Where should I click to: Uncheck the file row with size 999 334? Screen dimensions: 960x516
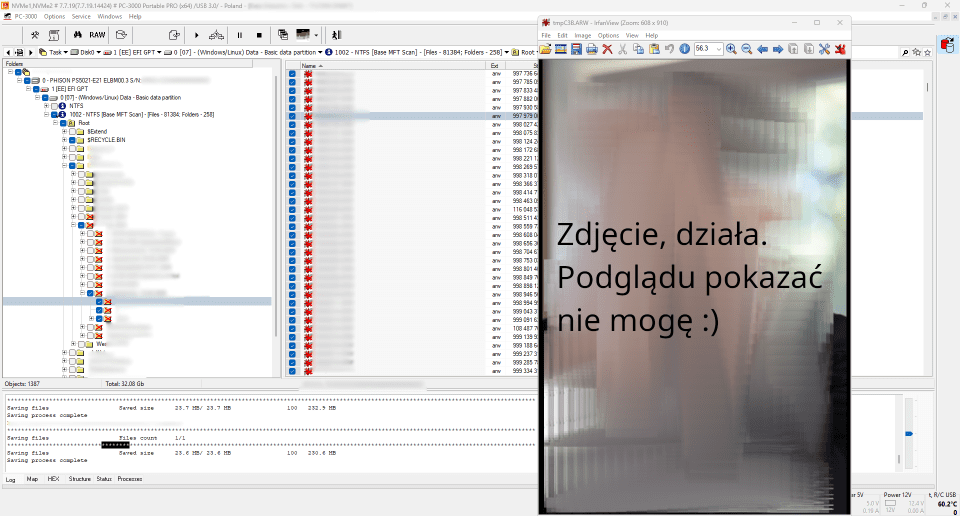pyautogui.click(x=292, y=371)
